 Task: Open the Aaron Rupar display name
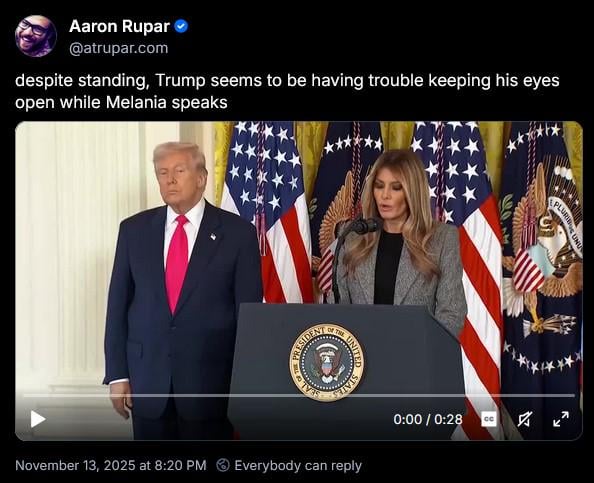pyautogui.click(x=119, y=27)
